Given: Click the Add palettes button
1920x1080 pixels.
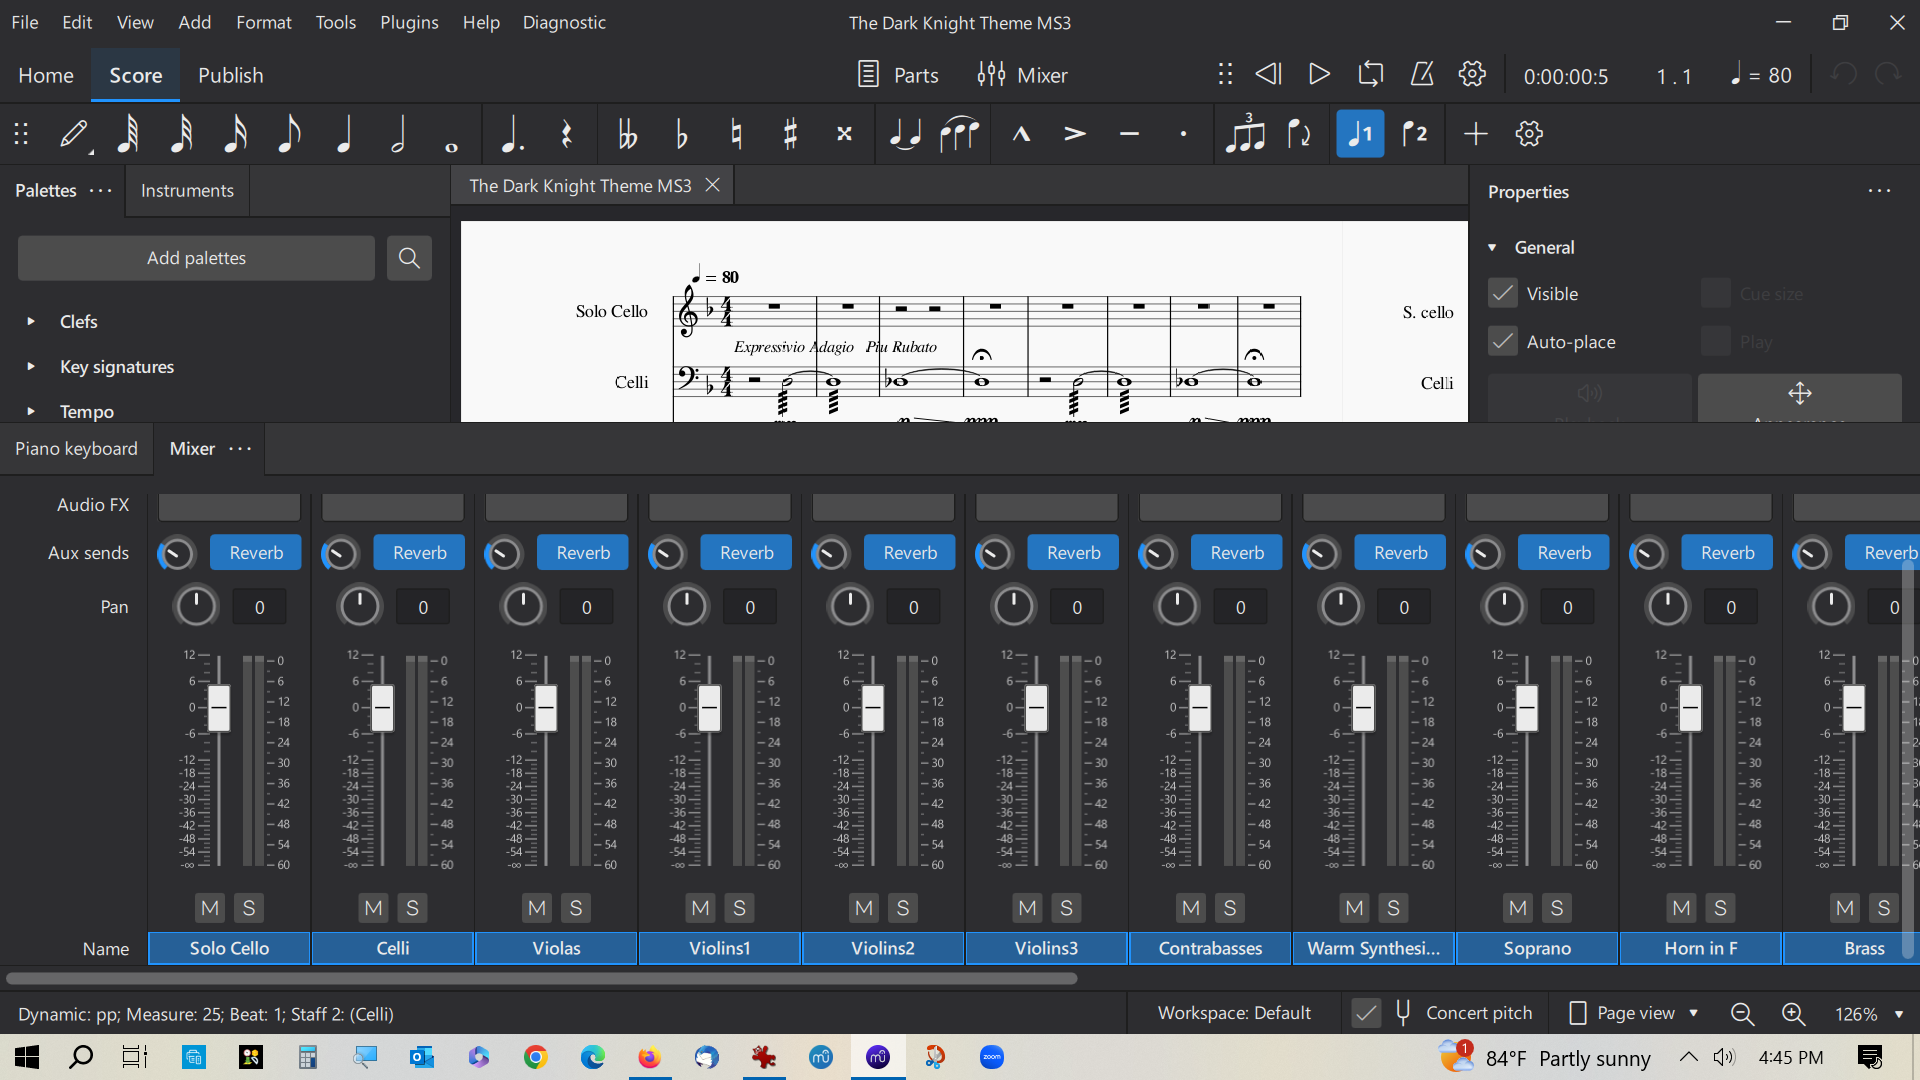Looking at the screenshot, I should point(195,257).
